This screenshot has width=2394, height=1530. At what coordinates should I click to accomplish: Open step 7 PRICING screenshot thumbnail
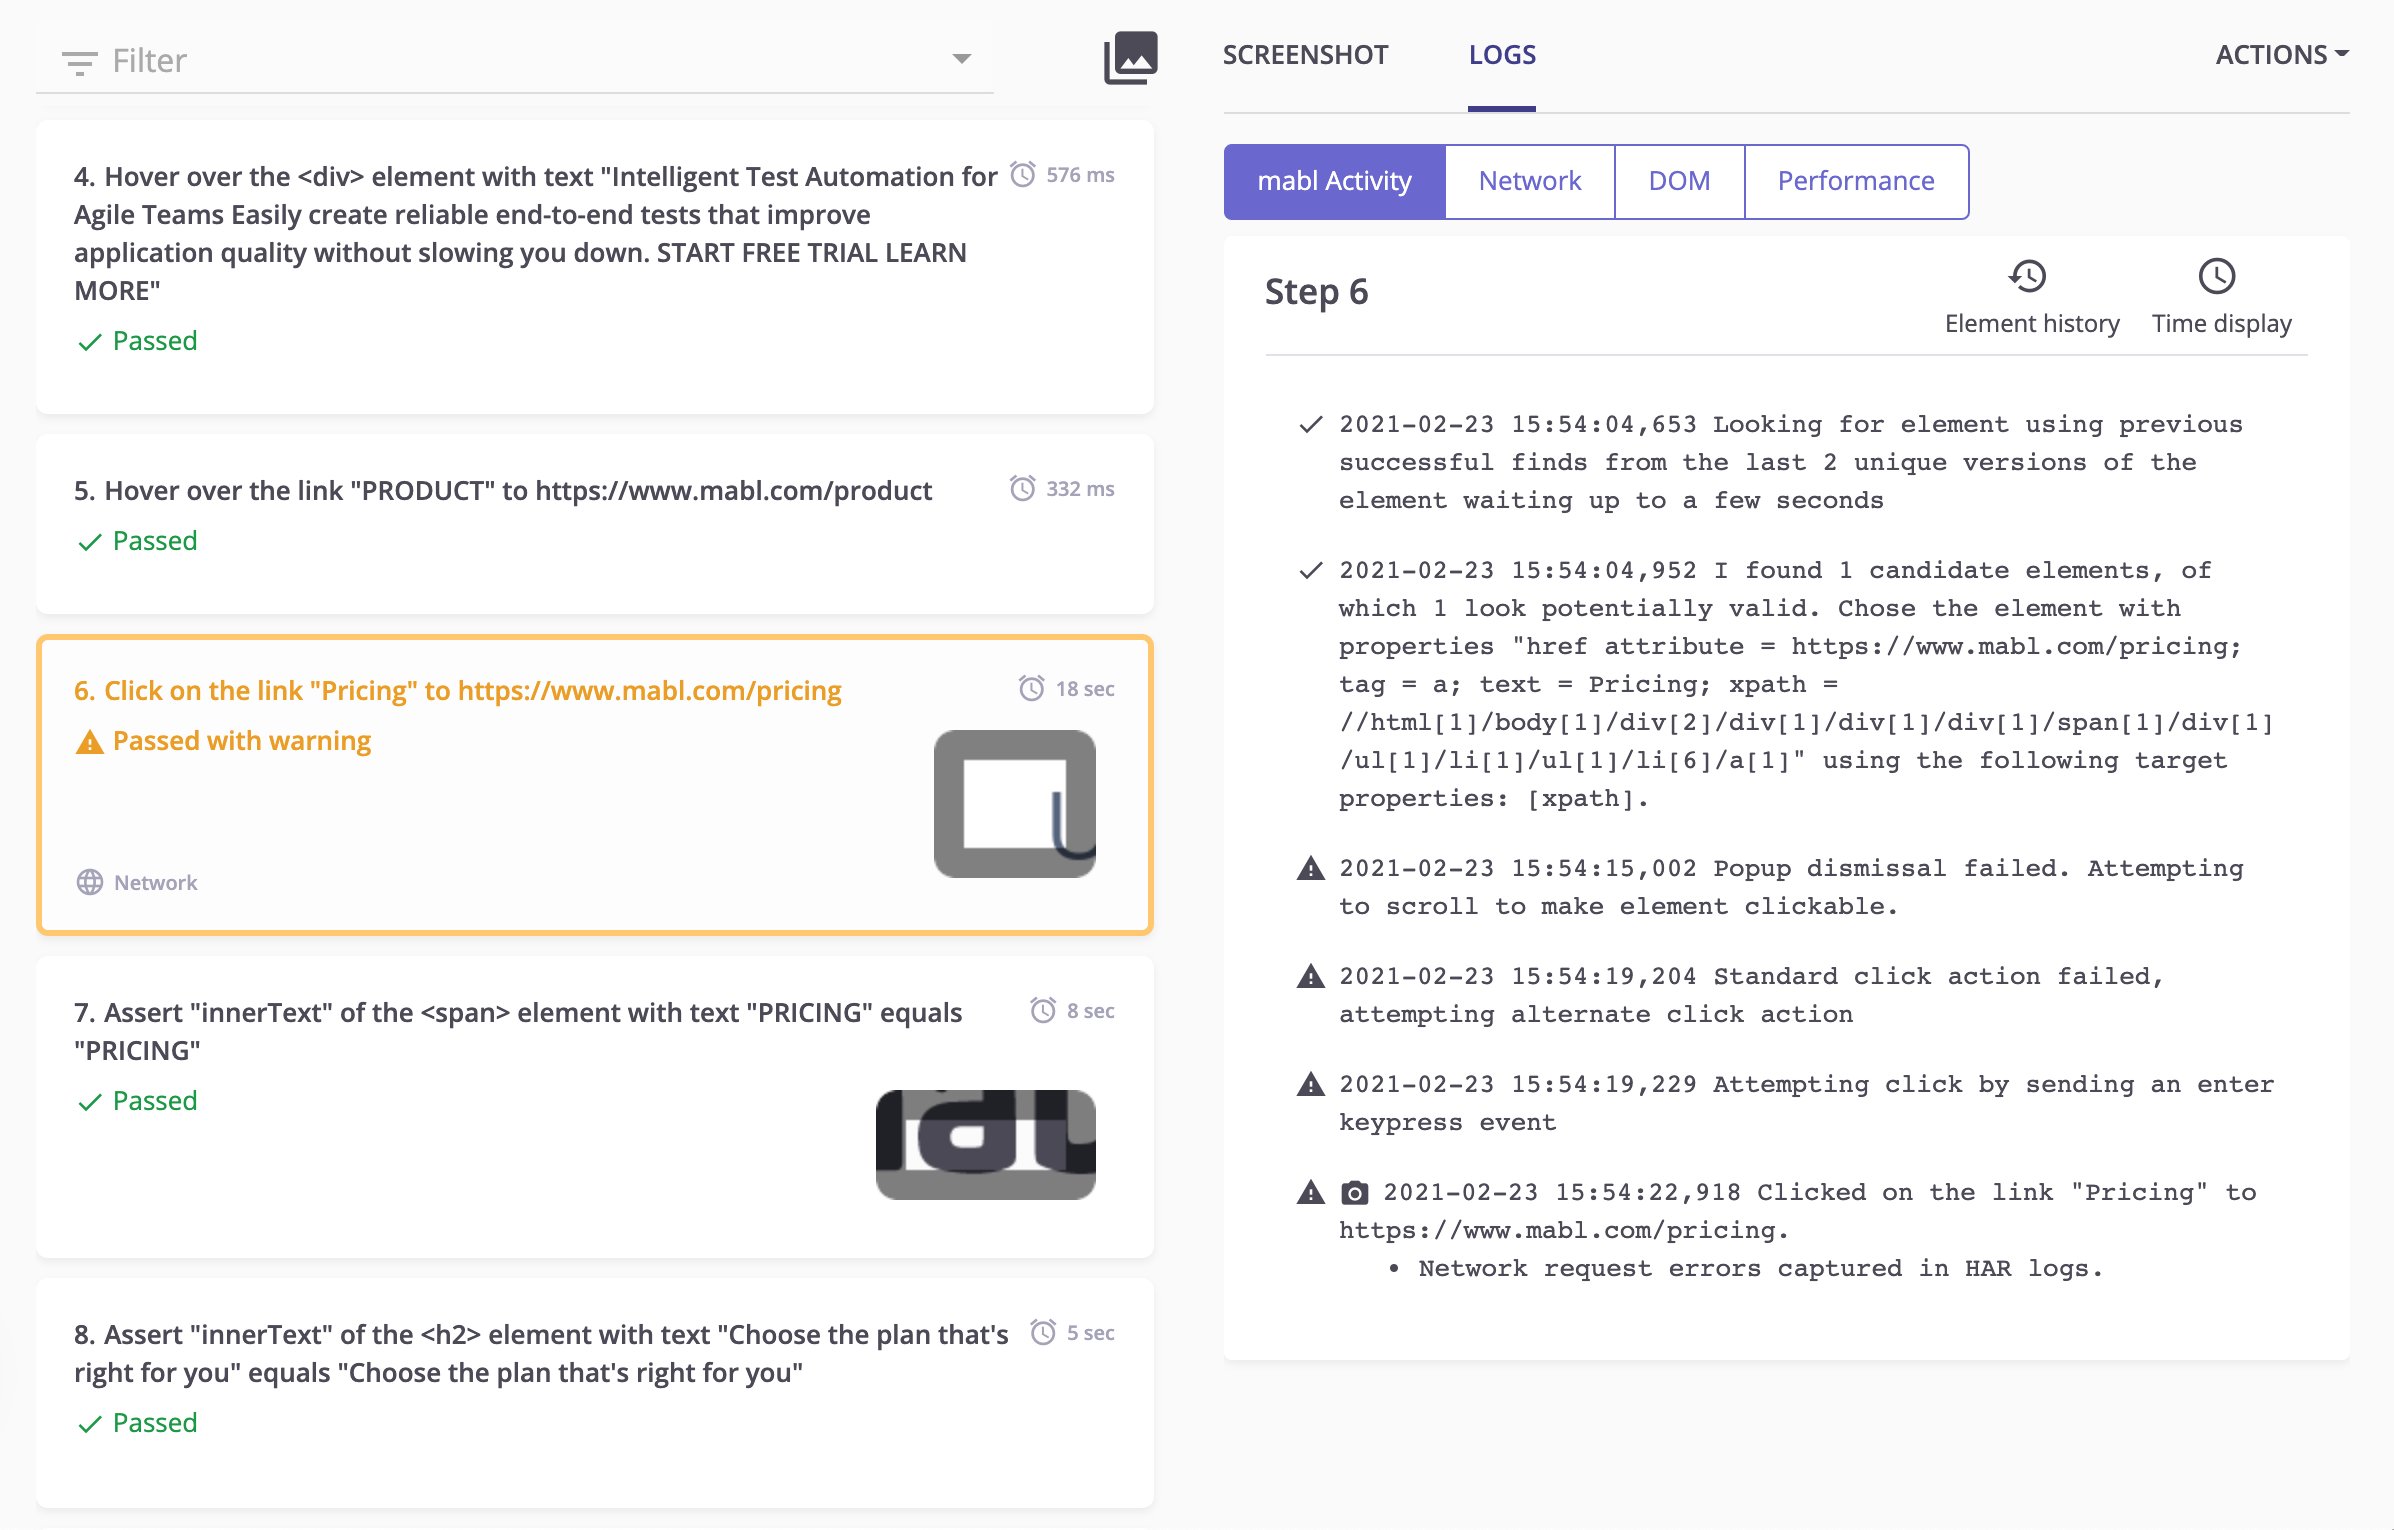[985, 1144]
